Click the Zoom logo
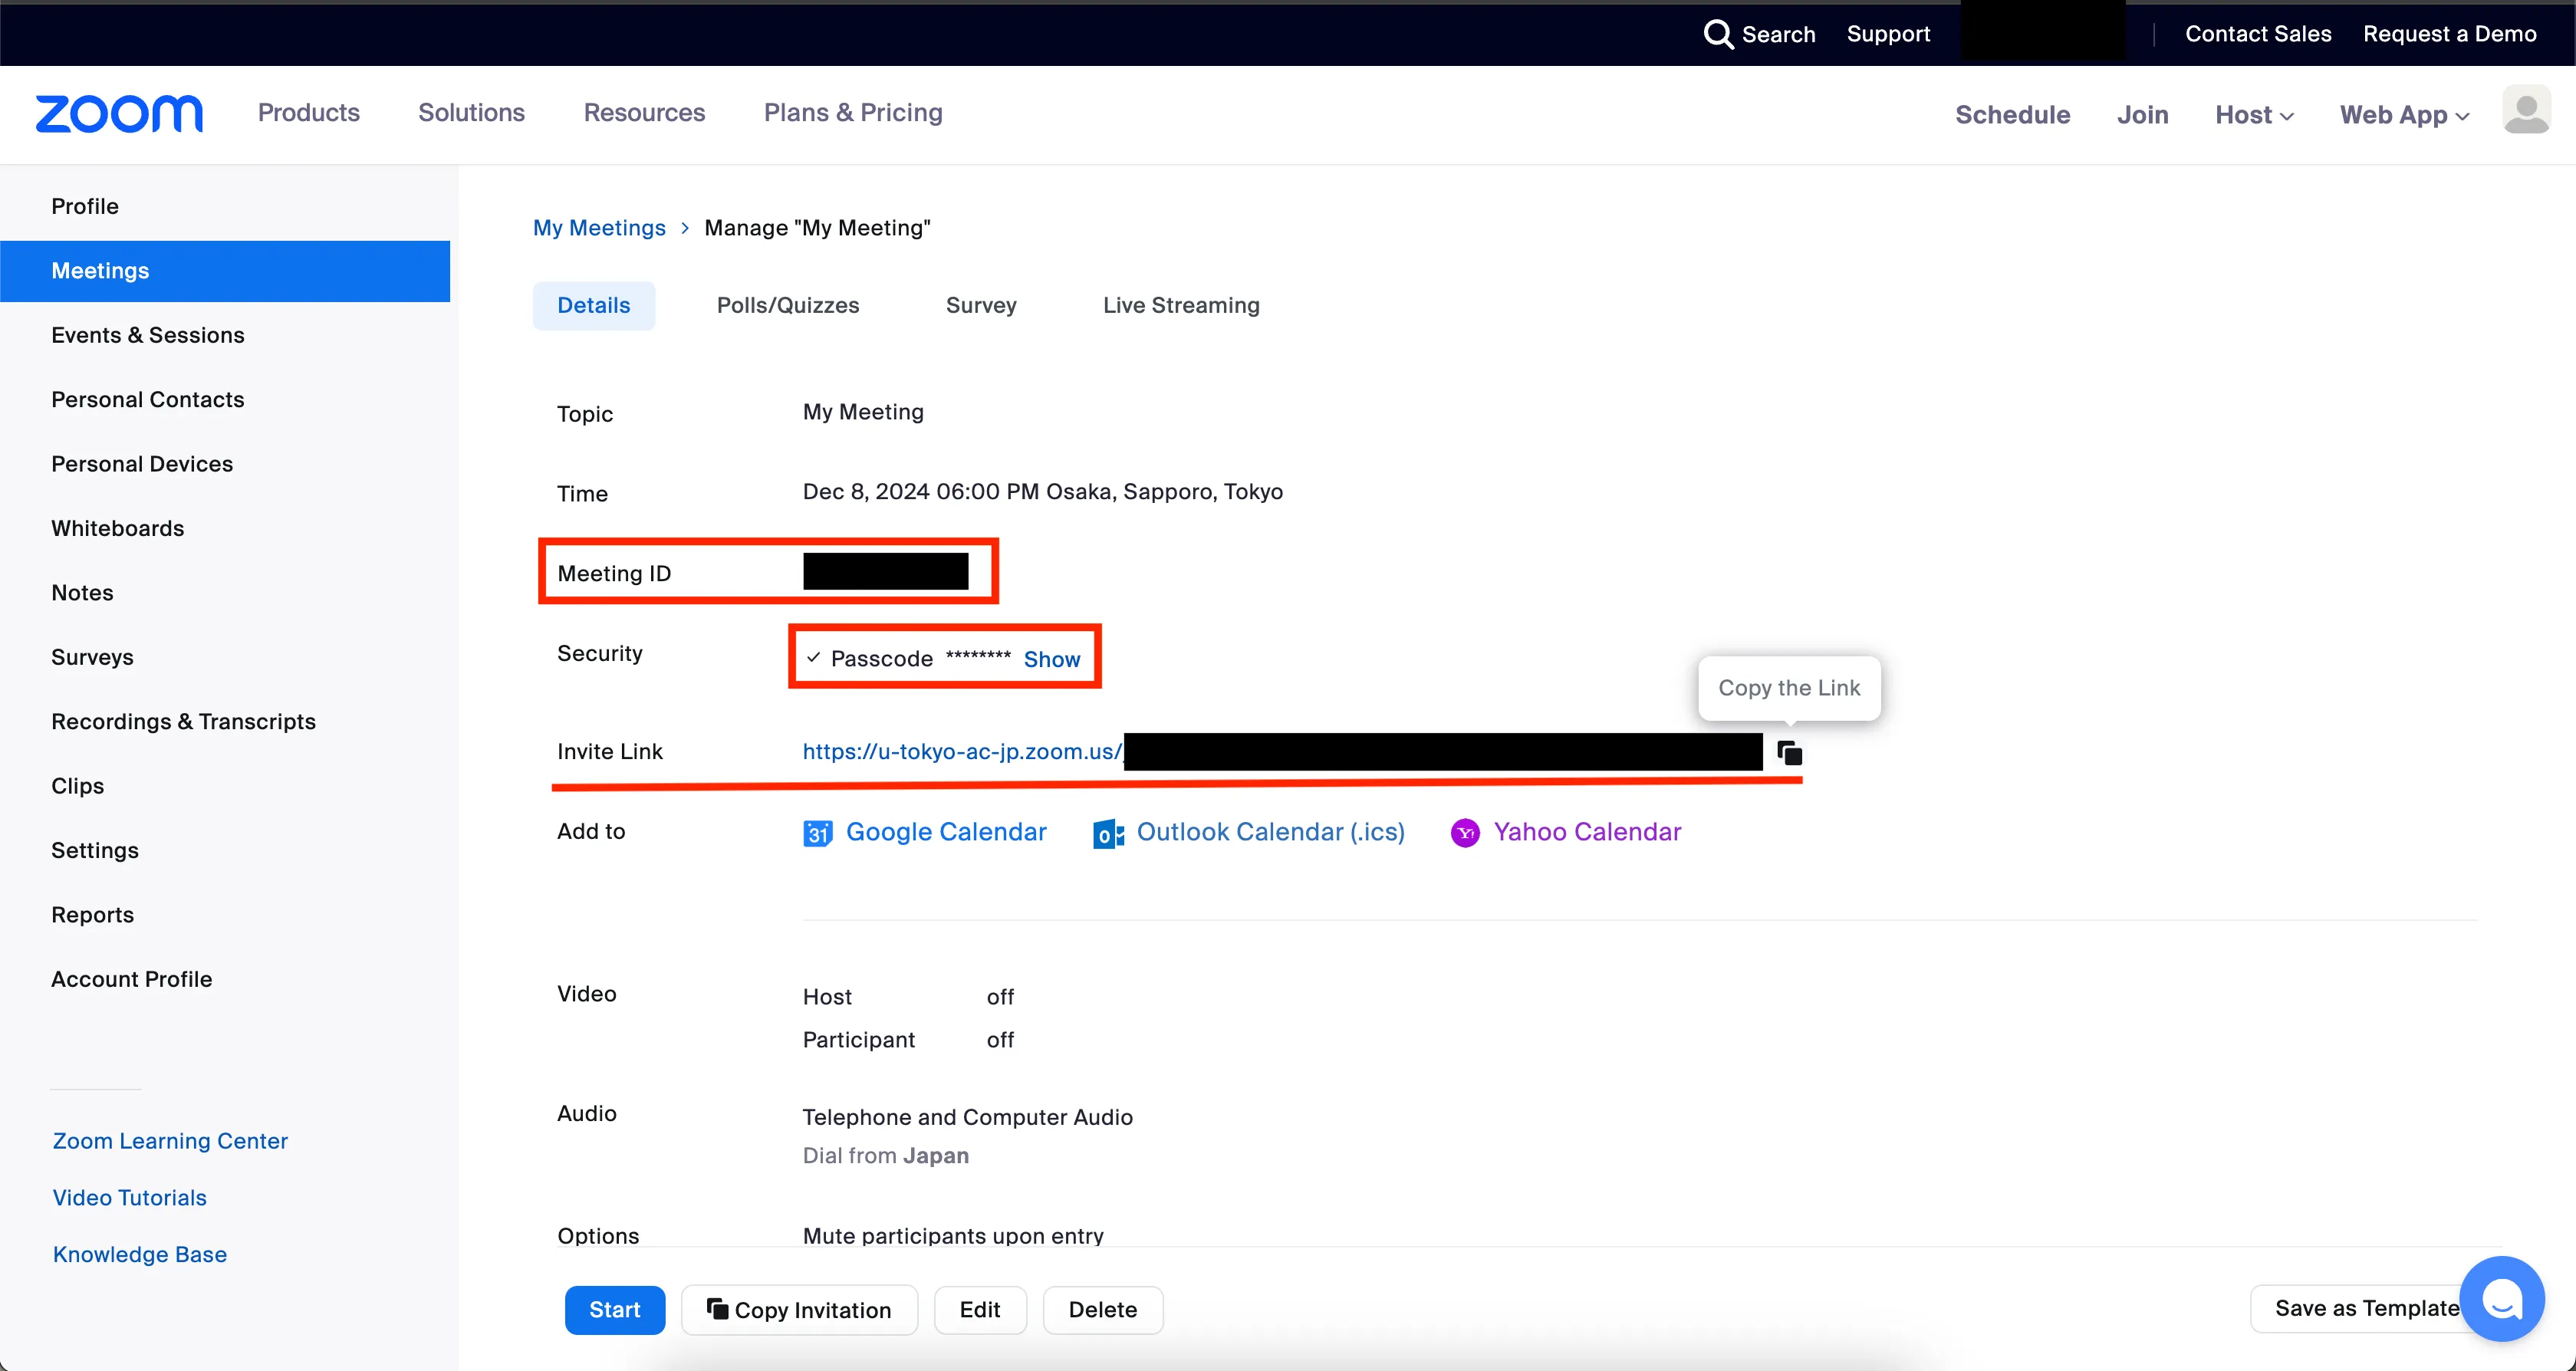Screen dimensions: 2576x1371 point(119,114)
